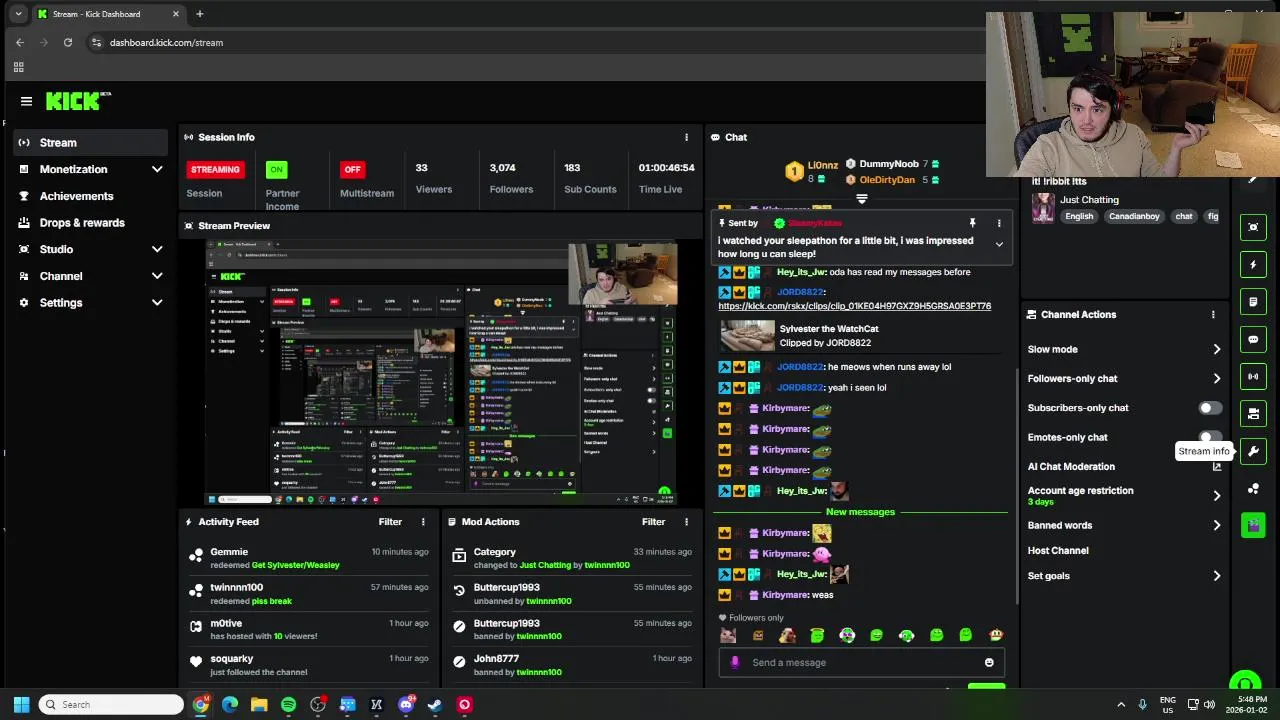Click the Windows Start button

[x=21, y=704]
